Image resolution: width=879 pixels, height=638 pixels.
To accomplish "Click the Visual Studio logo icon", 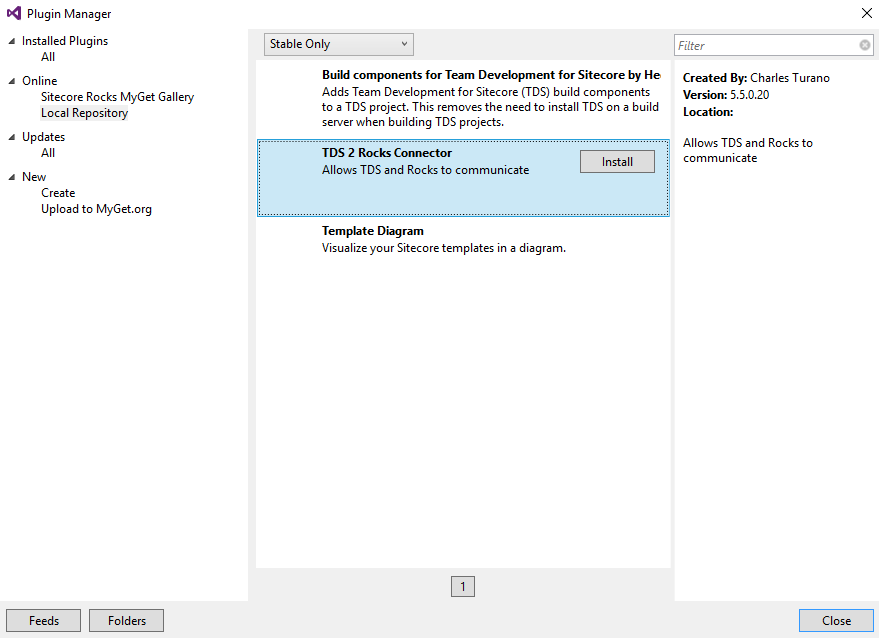I will click(x=14, y=14).
